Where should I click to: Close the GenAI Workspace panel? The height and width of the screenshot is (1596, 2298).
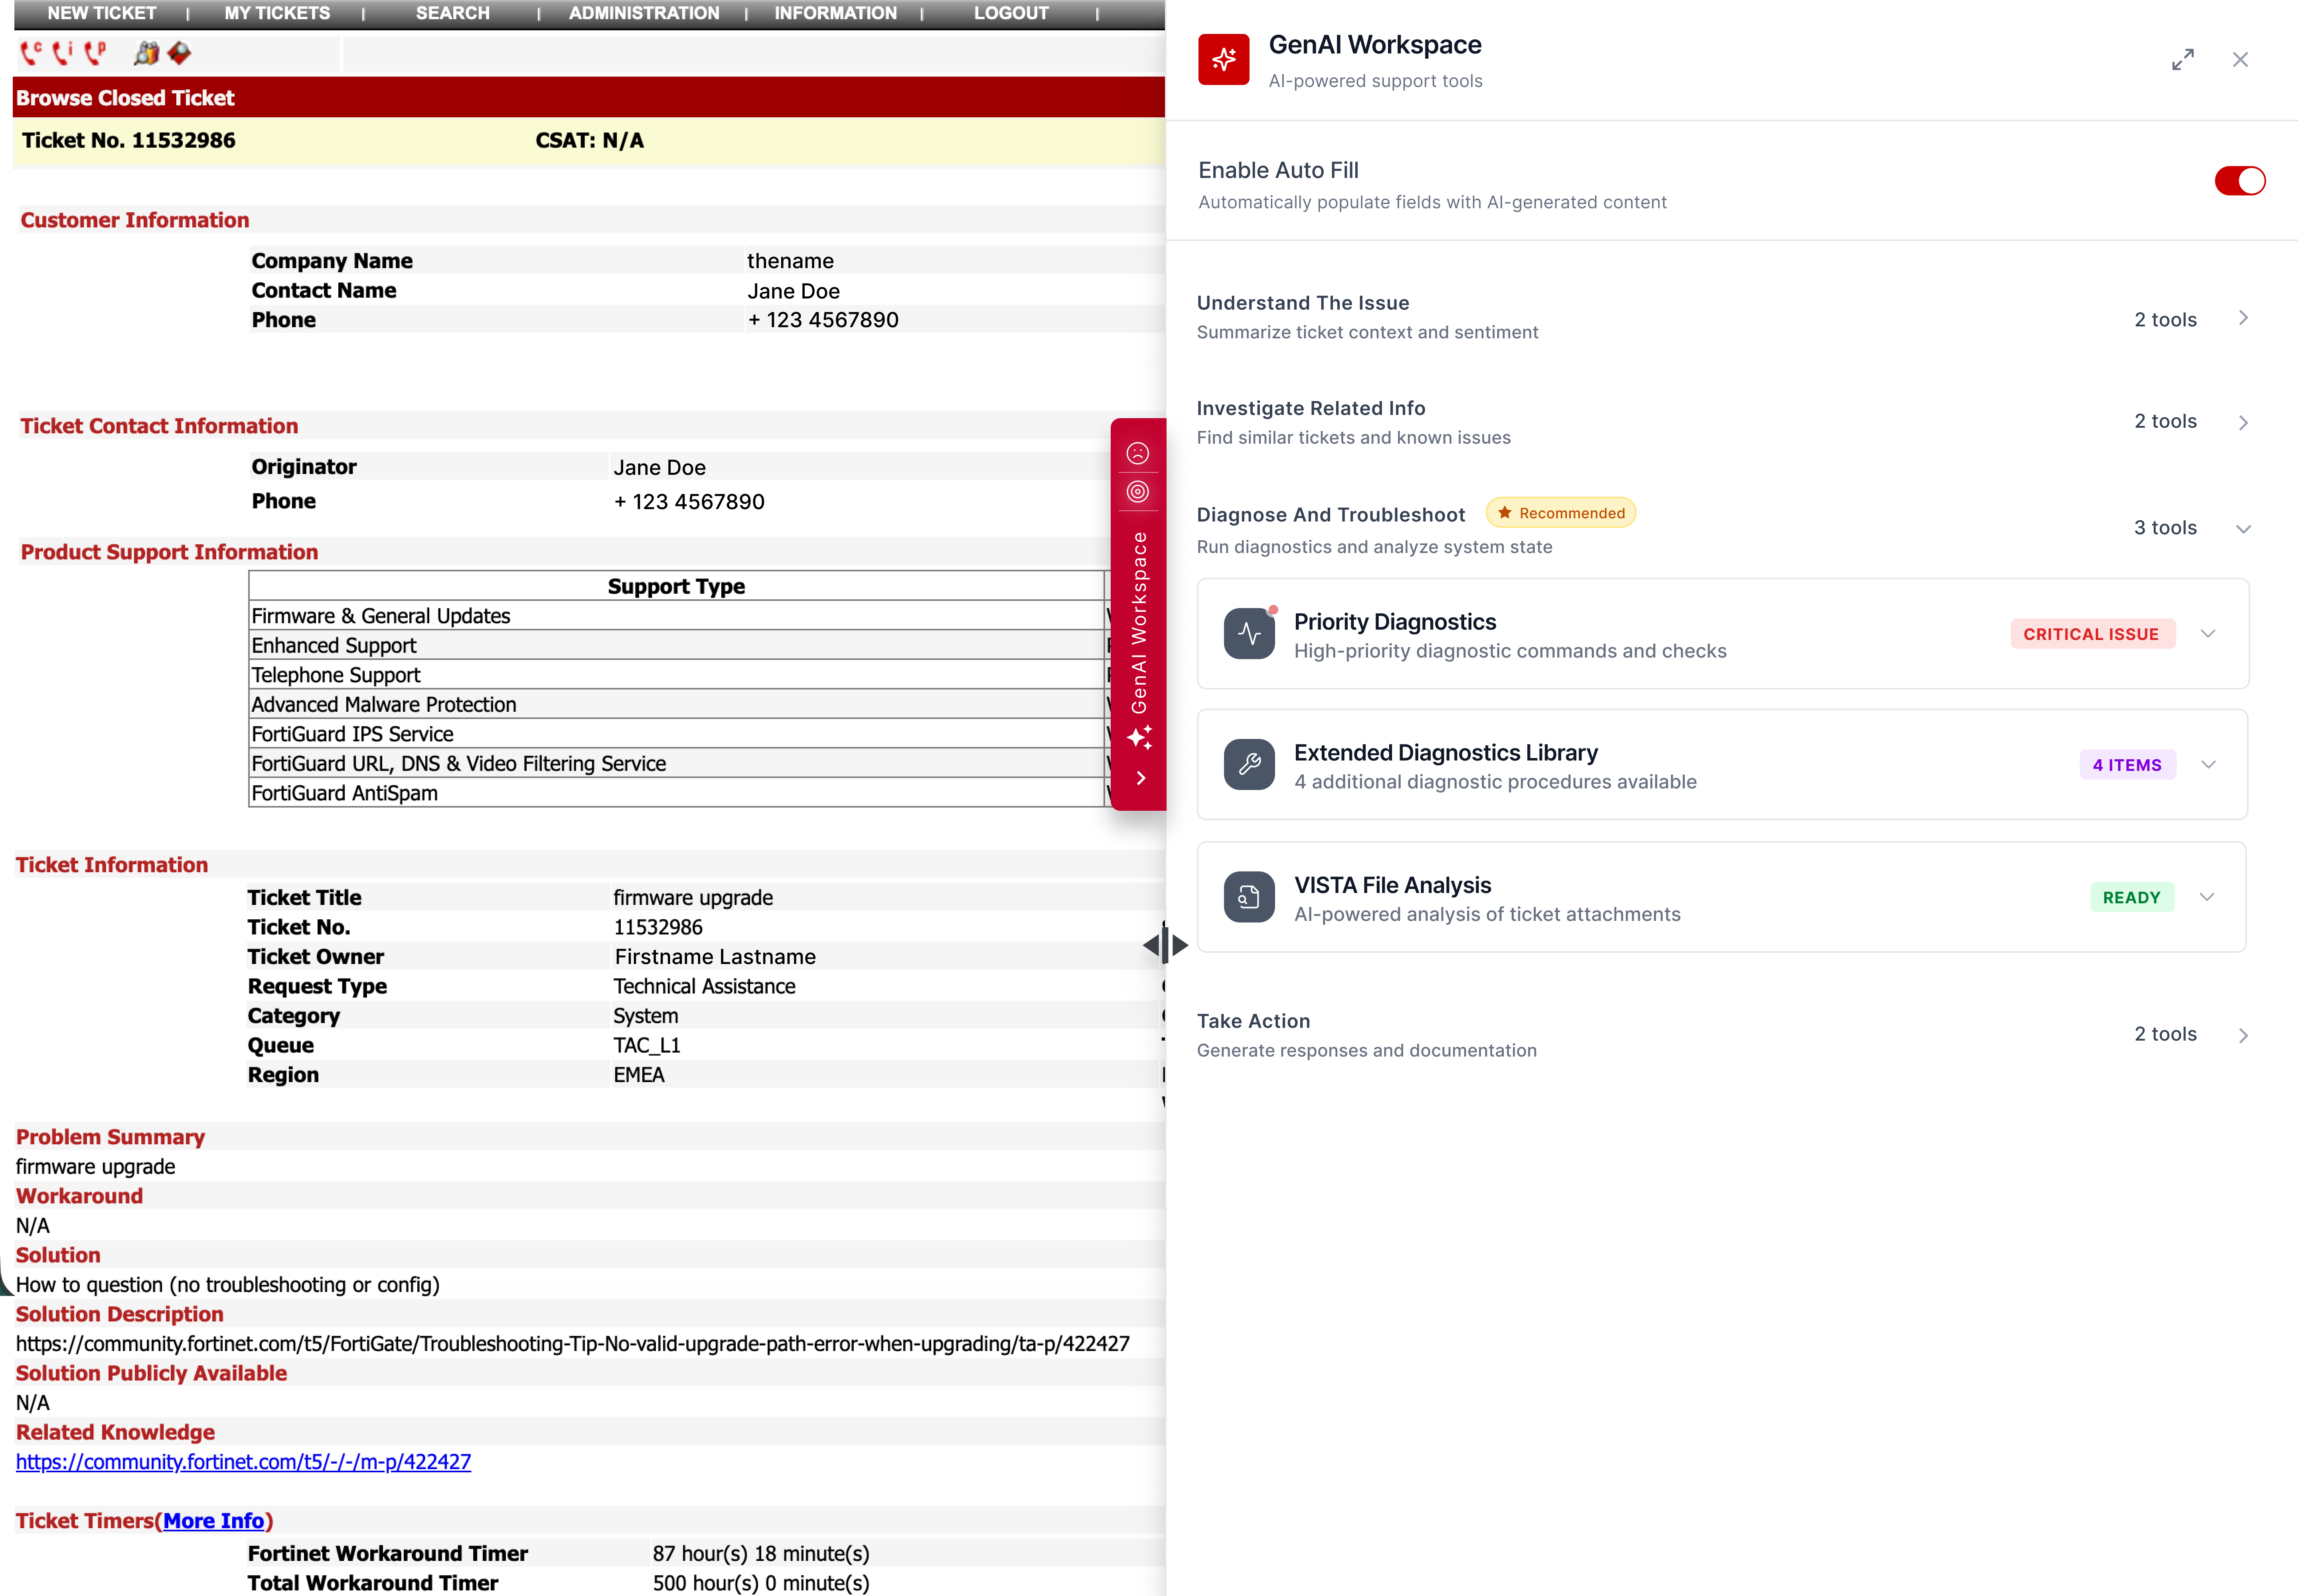2240,60
